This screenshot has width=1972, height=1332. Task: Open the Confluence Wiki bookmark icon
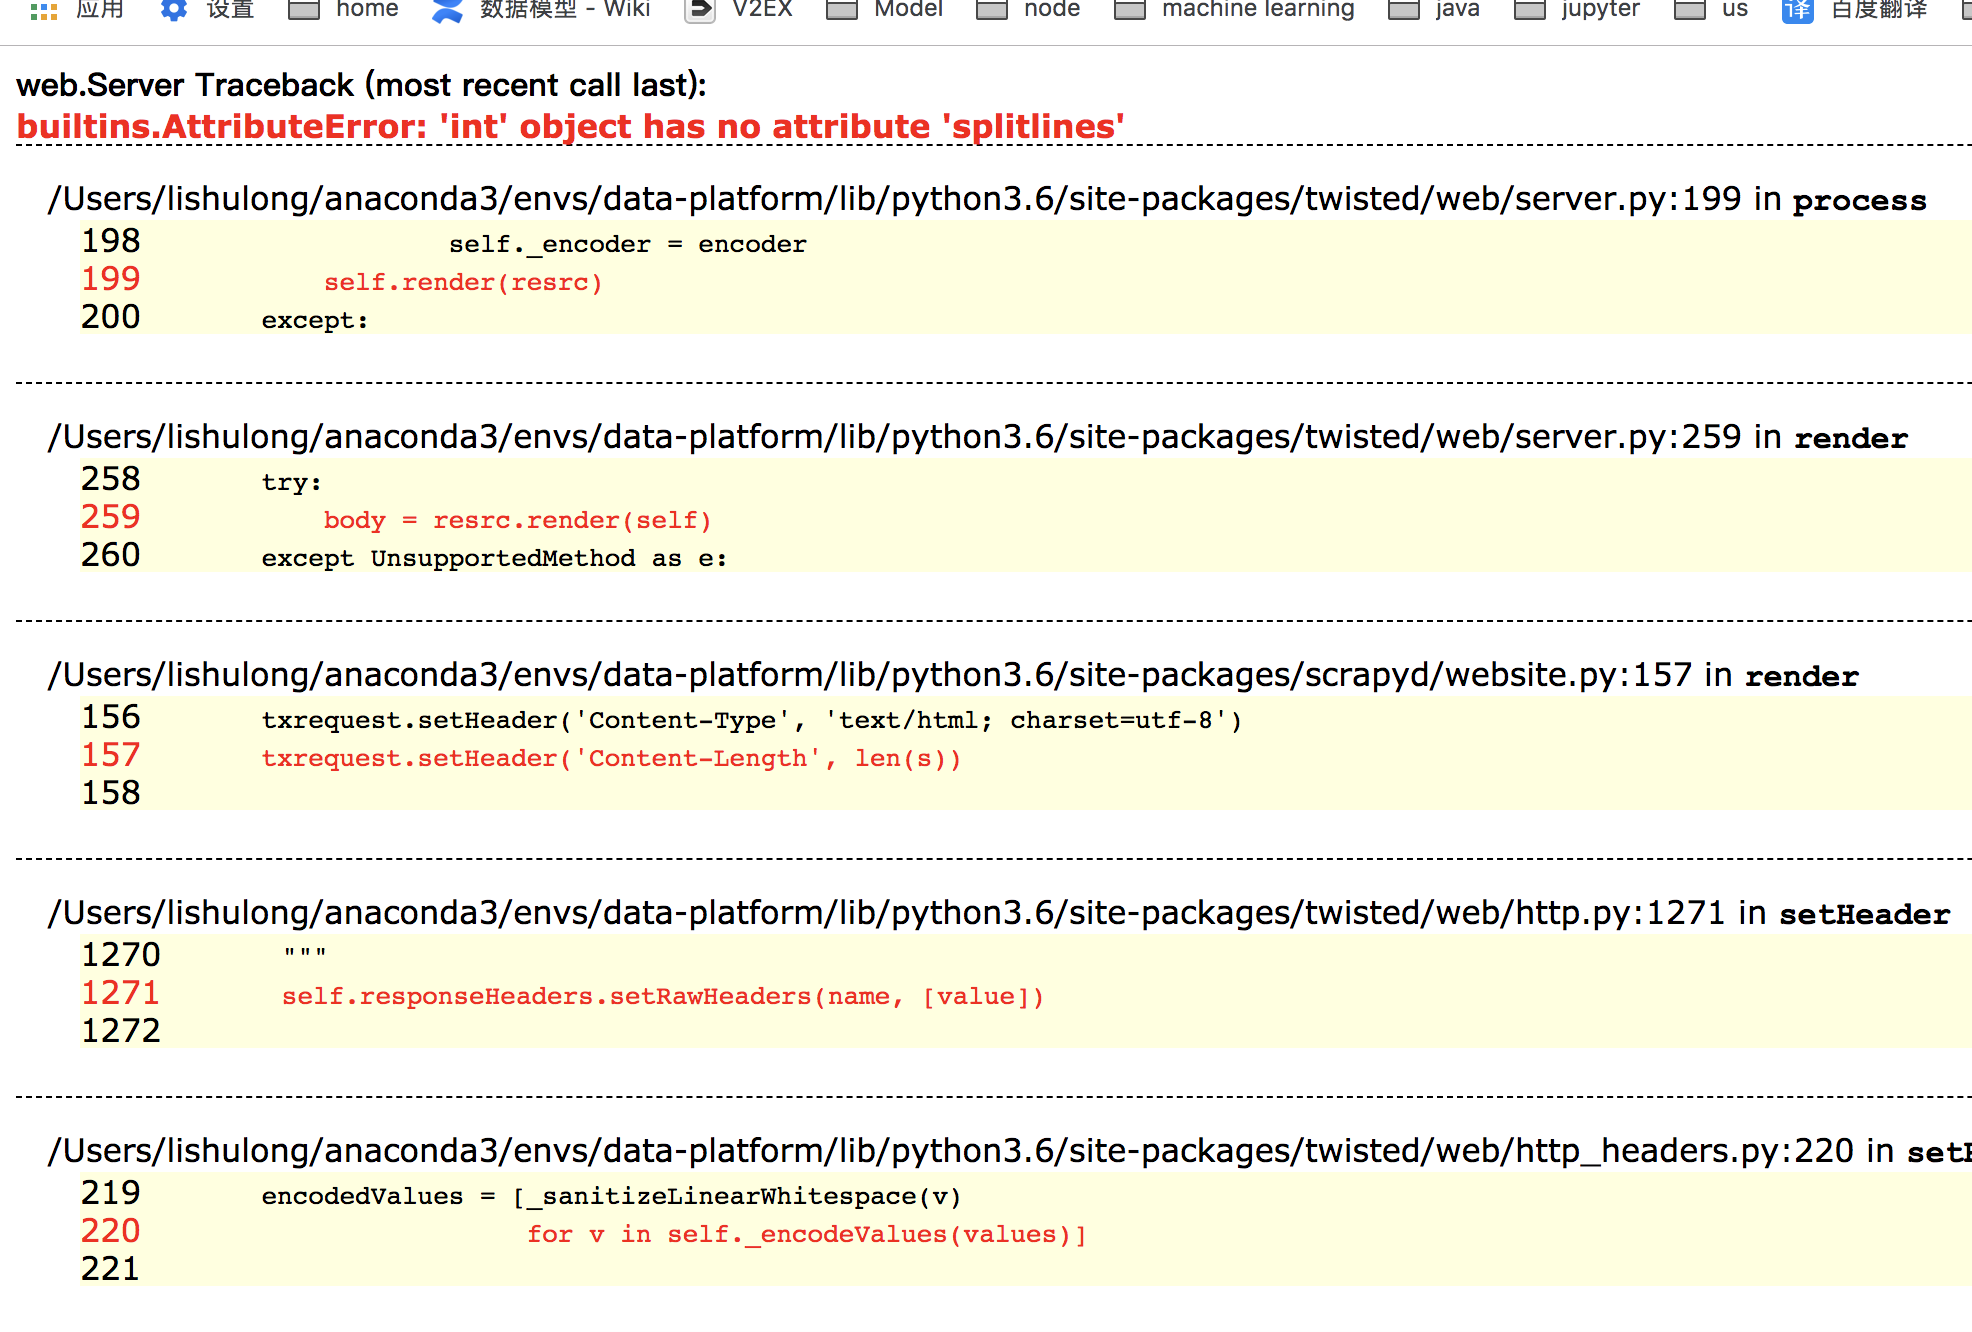click(447, 10)
